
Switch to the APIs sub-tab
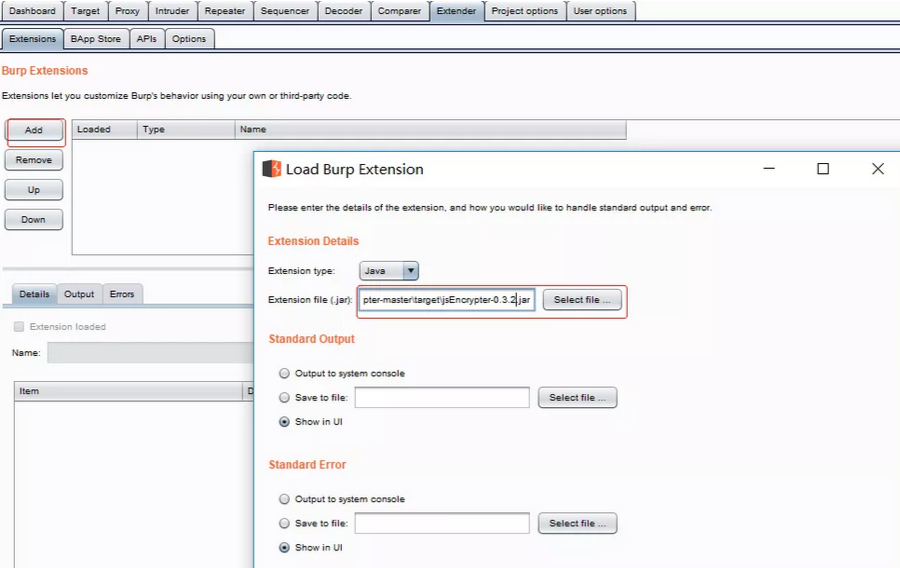click(146, 38)
